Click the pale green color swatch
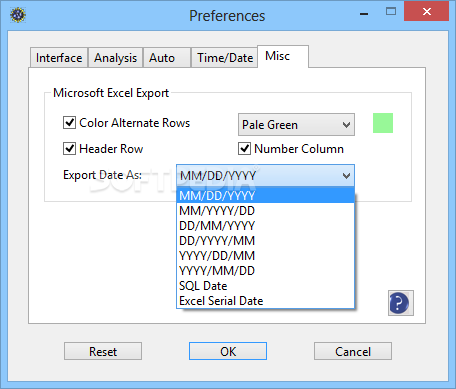This screenshot has height=389, width=456. coord(383,123)
